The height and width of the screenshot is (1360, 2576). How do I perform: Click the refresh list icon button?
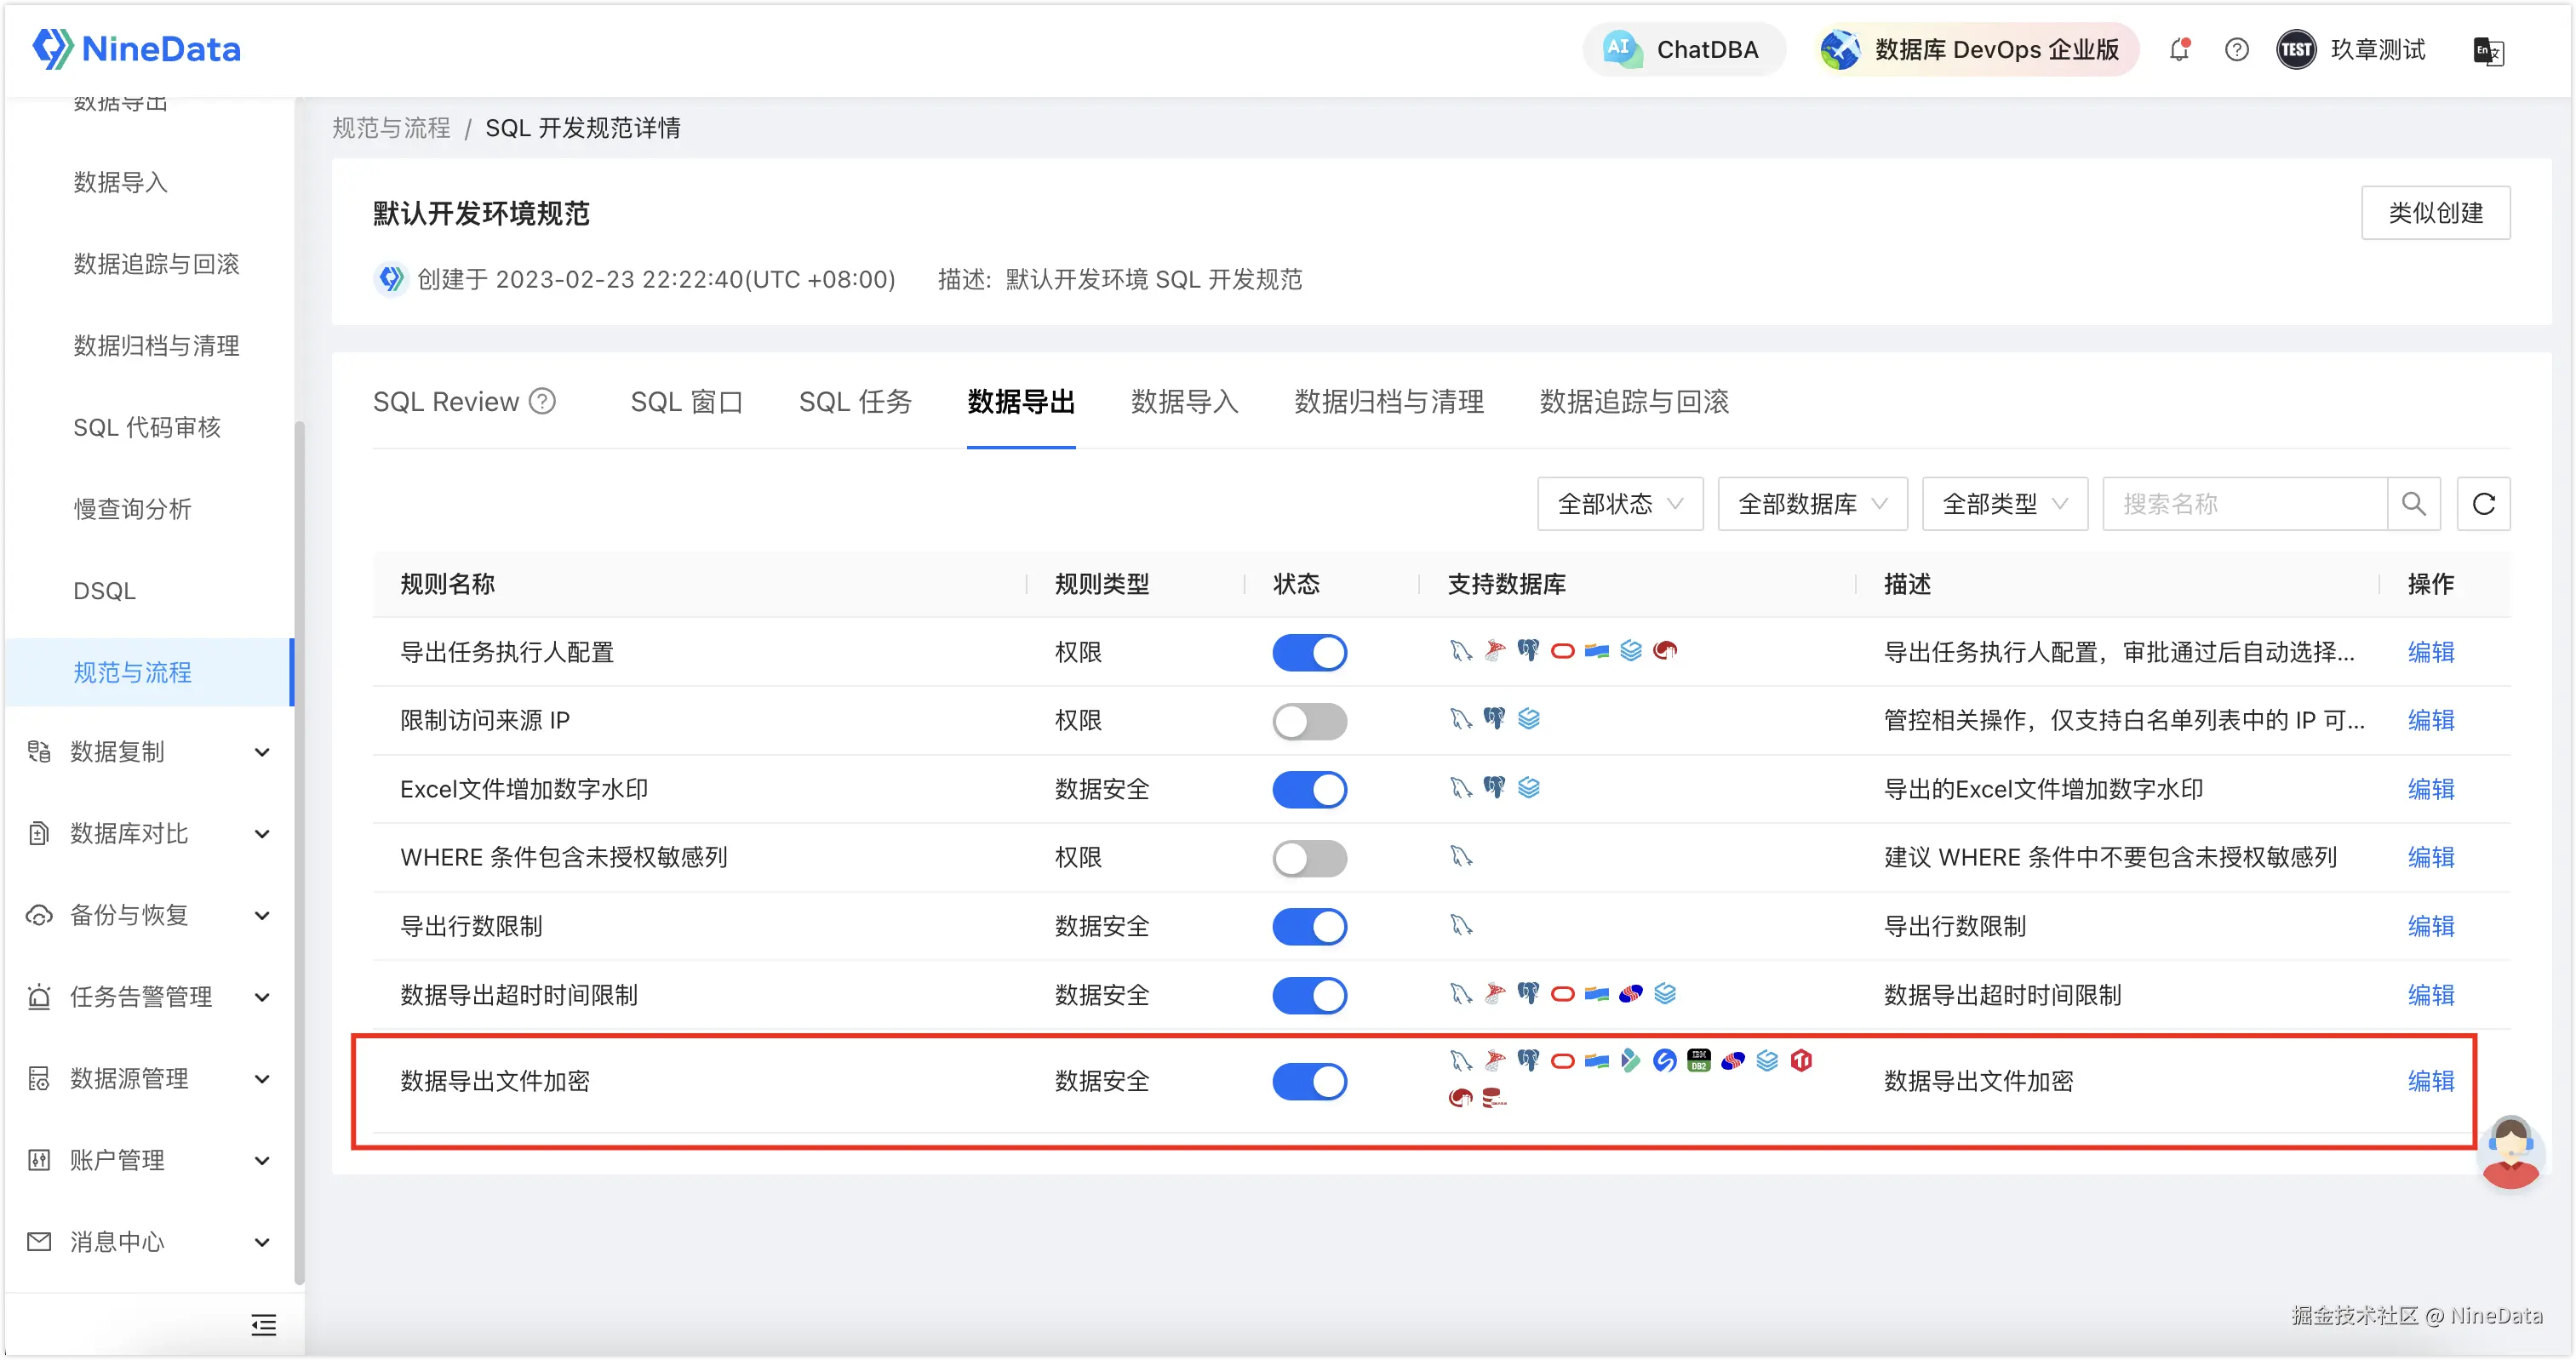[2483, 504]
